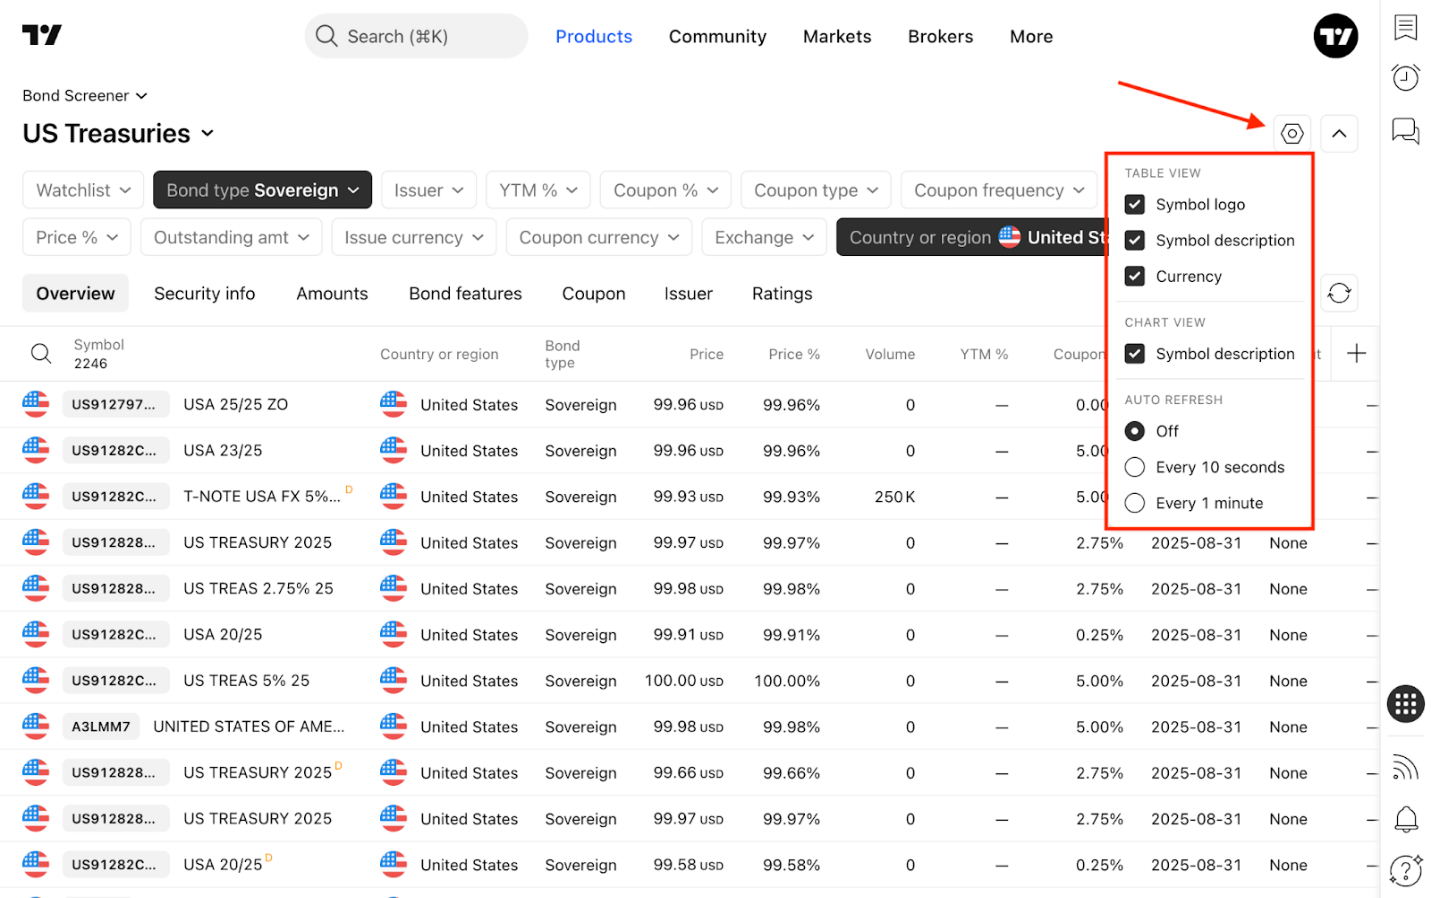Image resolution: width=1431 pixels, height=898 pixels.
Task: Open the Outstanding amt filter dropdown
Action: 231,237
